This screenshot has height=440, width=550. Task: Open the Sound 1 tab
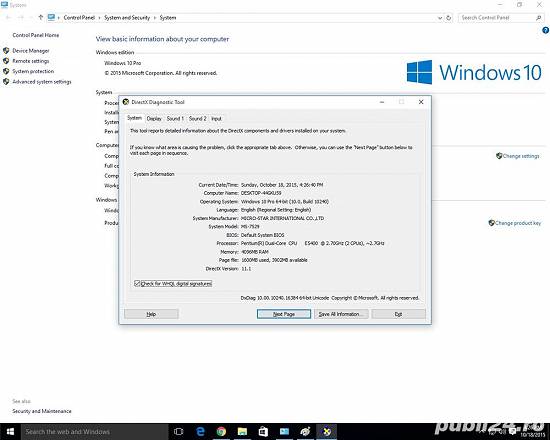coord(175,119)
